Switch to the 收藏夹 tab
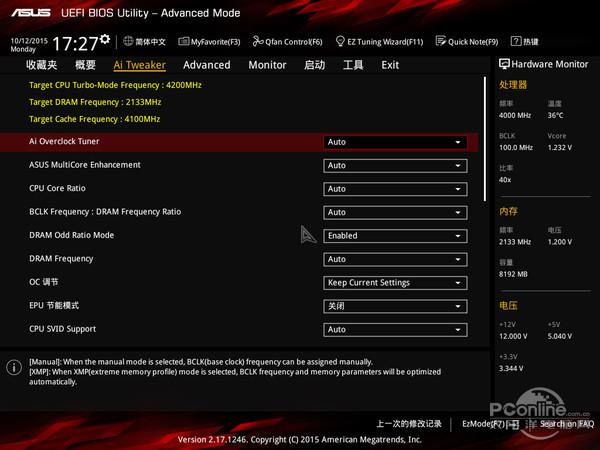This screenshot has width=600, height=450. (x=41, y=65)
